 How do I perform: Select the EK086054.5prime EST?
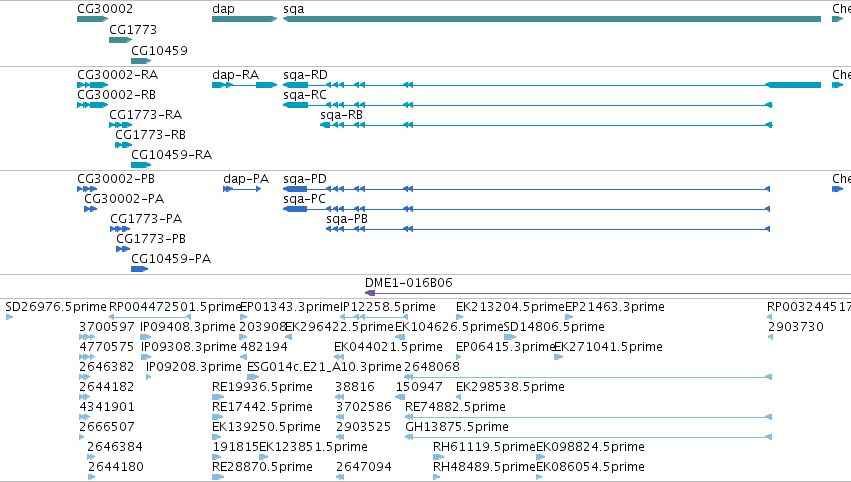point(539,478)
